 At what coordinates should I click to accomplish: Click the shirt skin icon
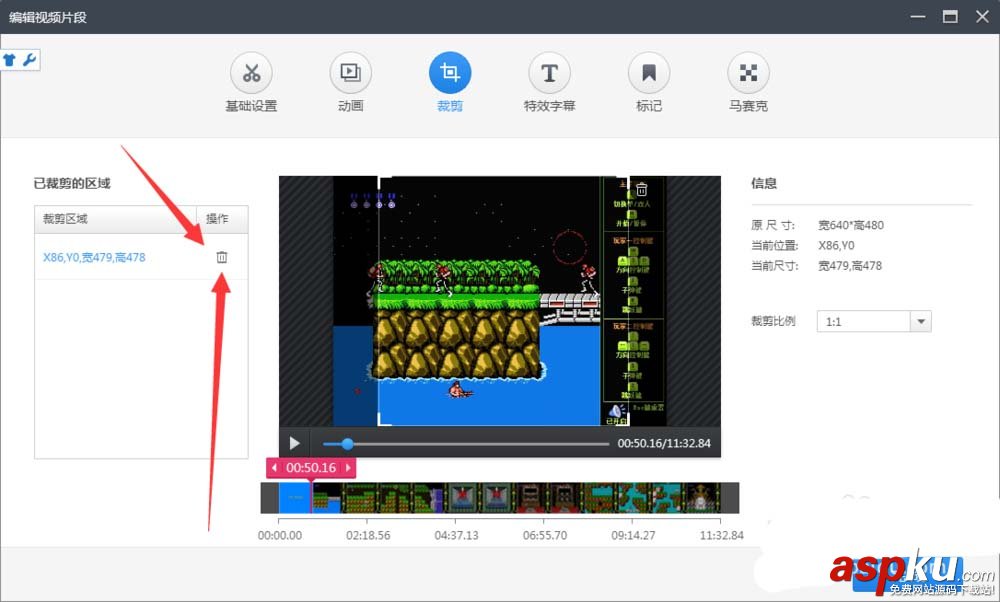coord(10,61)
